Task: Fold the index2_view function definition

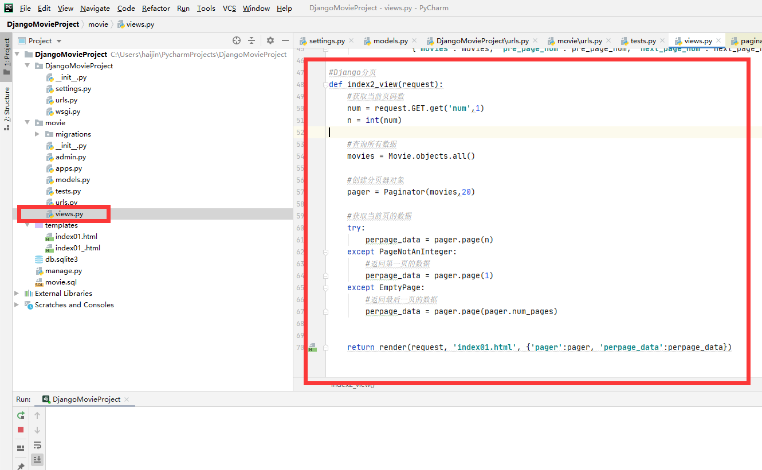Action: (326, 85)
